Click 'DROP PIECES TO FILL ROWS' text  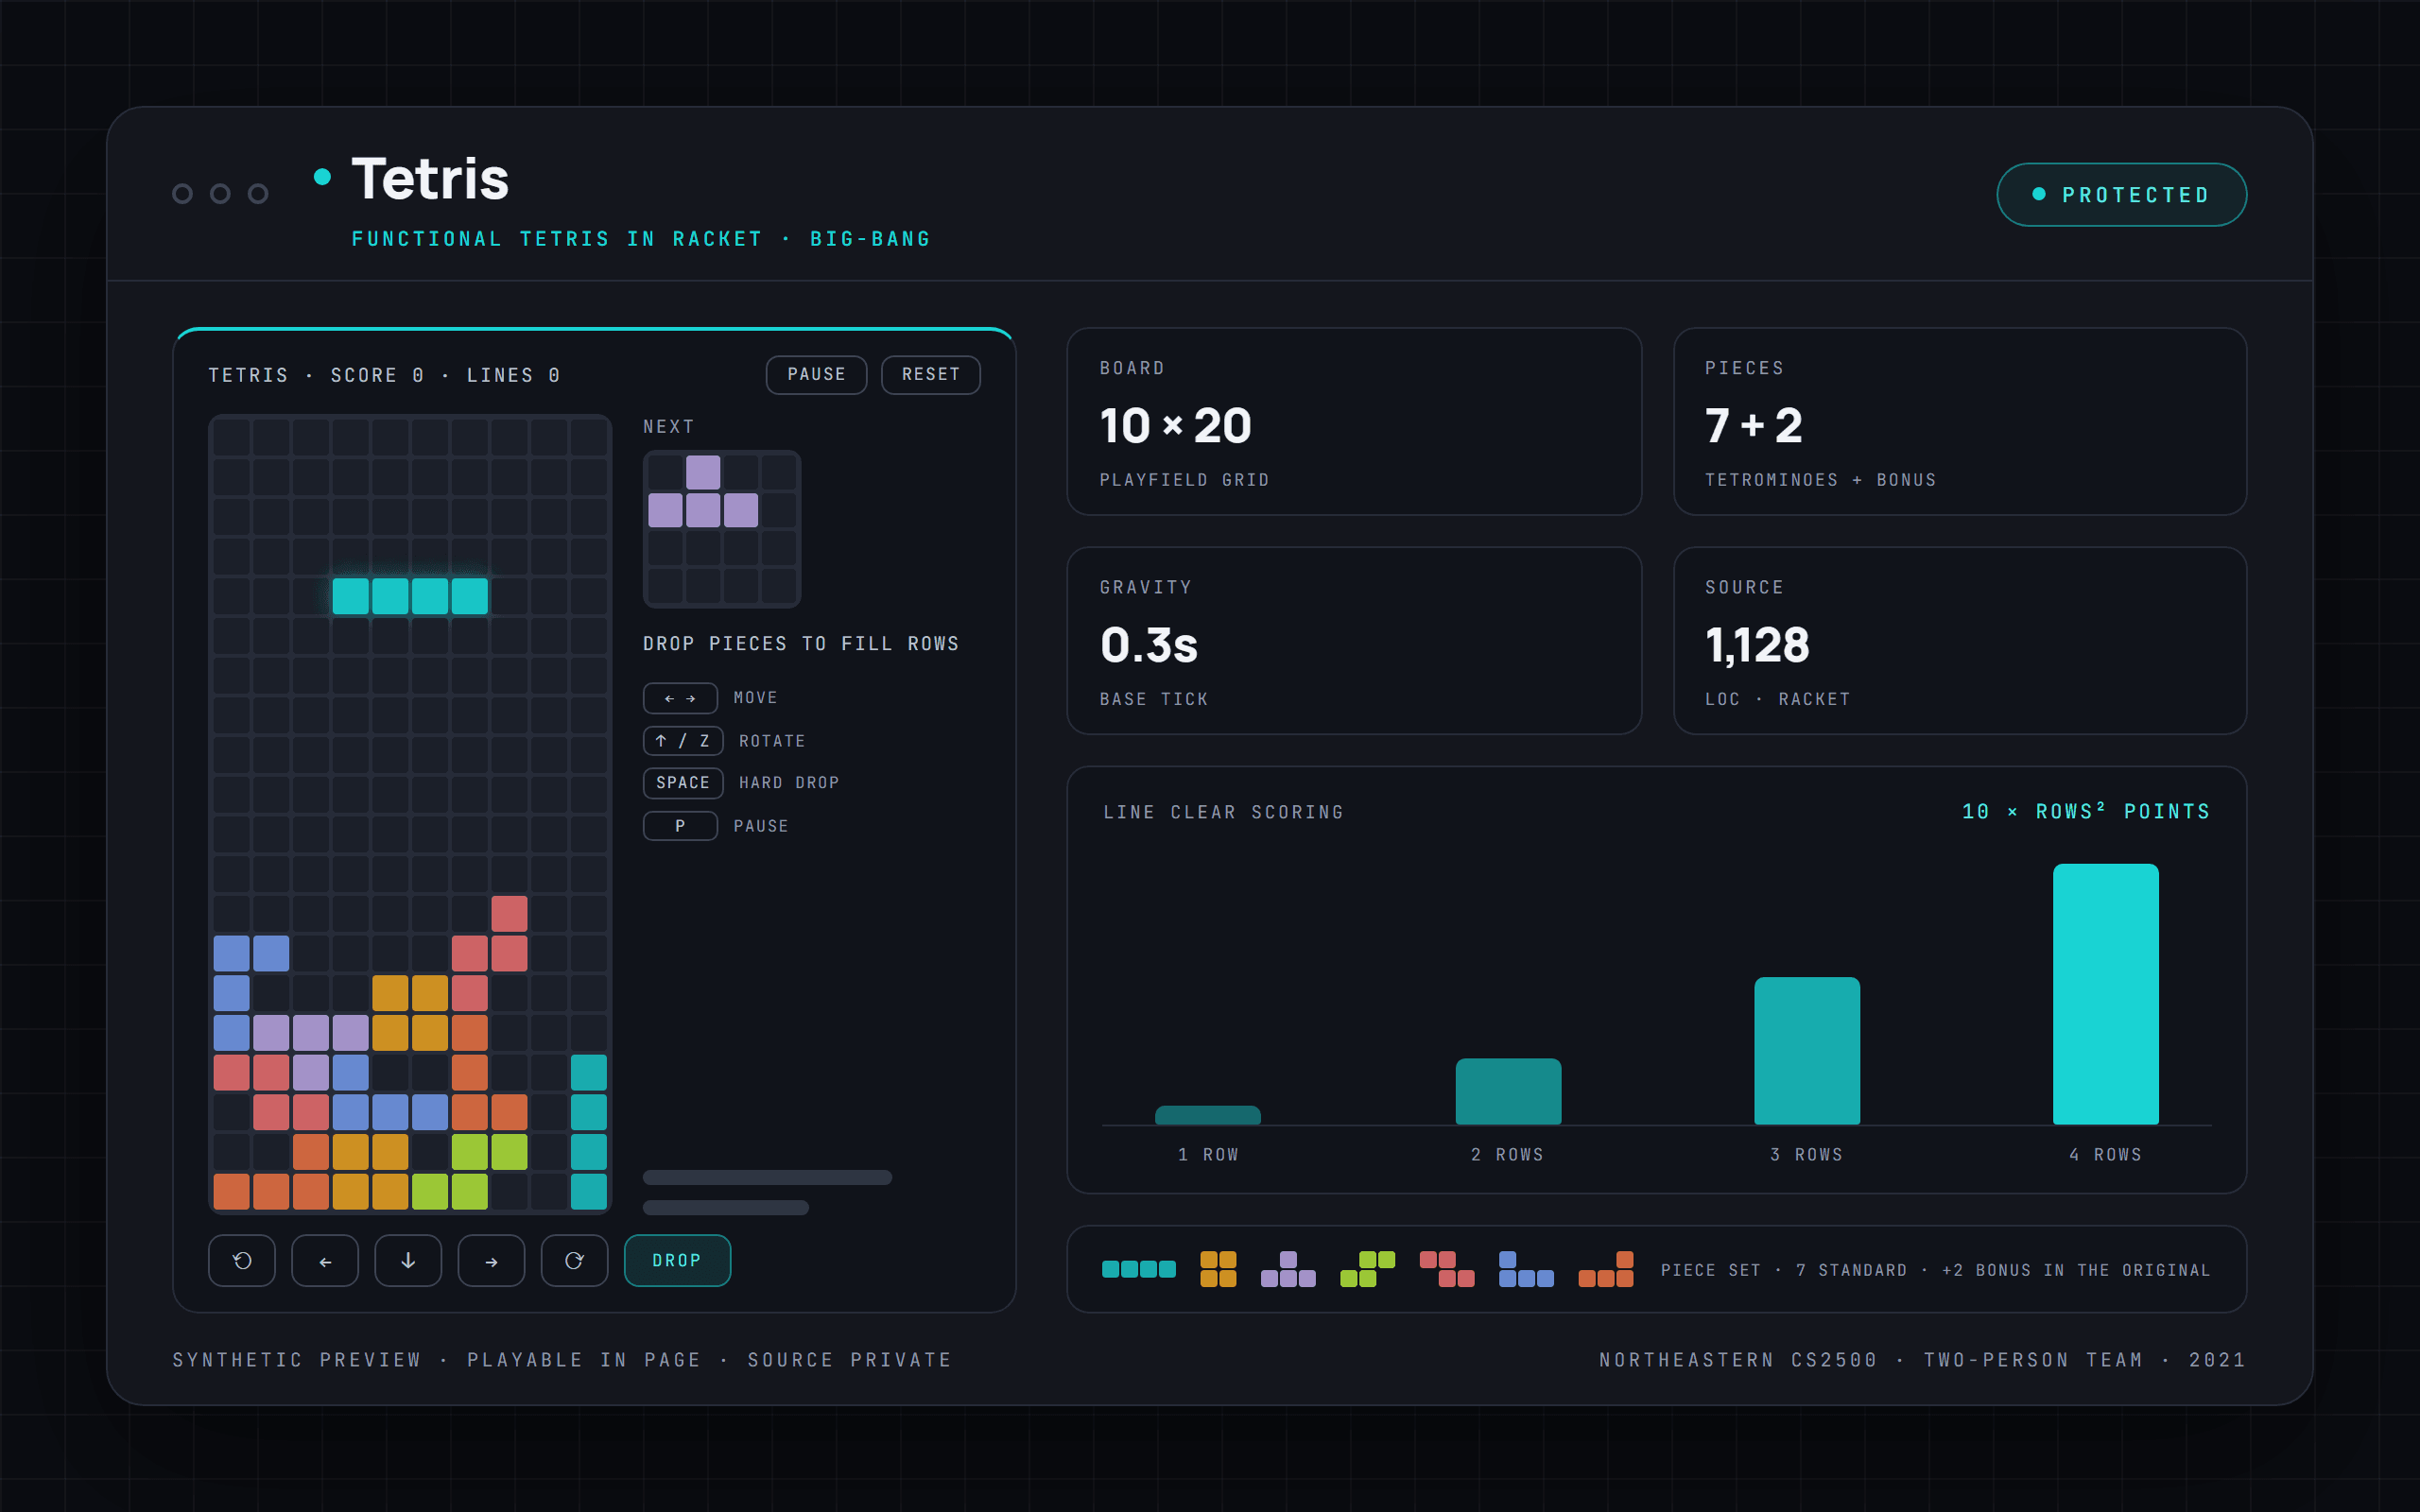801,644
